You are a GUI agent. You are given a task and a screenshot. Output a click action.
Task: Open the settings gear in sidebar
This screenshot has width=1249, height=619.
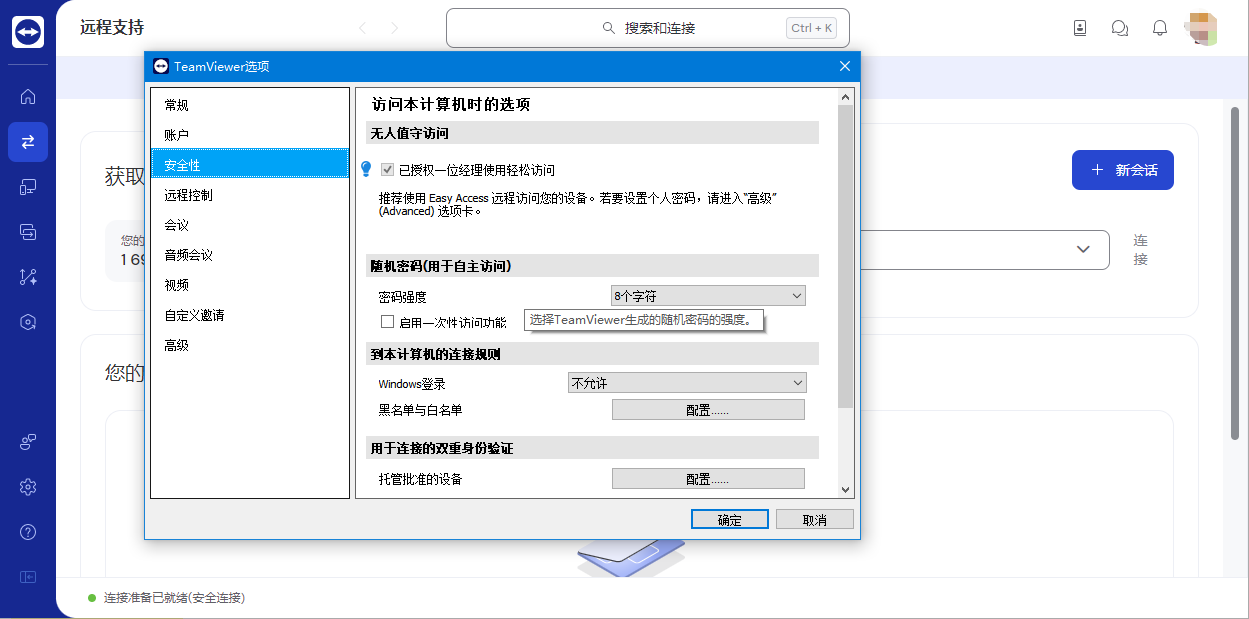(28, 487)
